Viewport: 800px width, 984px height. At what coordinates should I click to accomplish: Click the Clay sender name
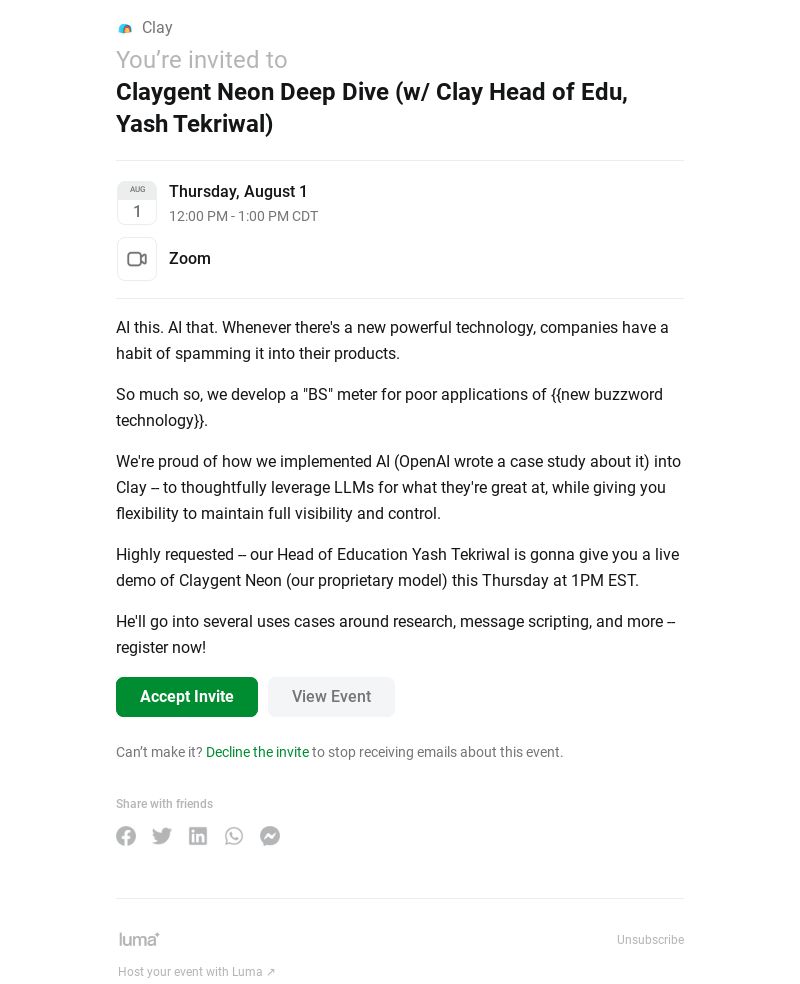click(x=157, y=28)
